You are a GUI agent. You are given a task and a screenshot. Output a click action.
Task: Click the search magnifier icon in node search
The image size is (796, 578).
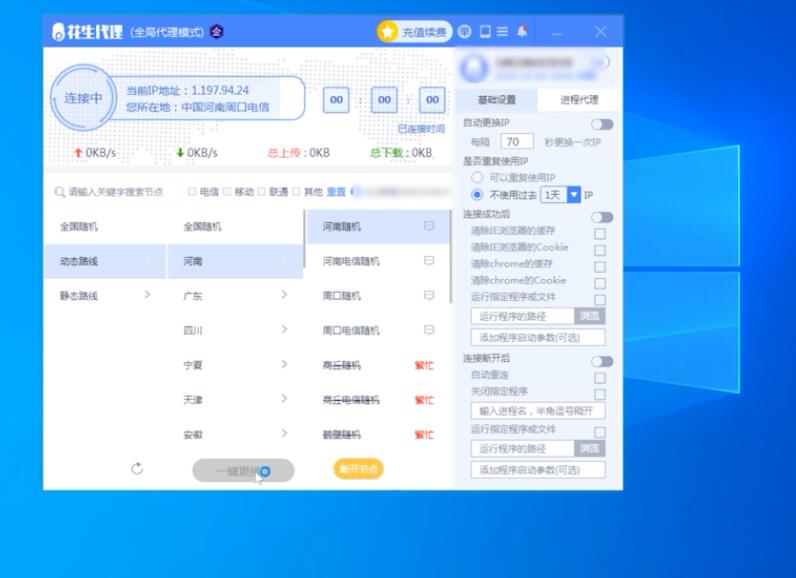click(59, 192)
